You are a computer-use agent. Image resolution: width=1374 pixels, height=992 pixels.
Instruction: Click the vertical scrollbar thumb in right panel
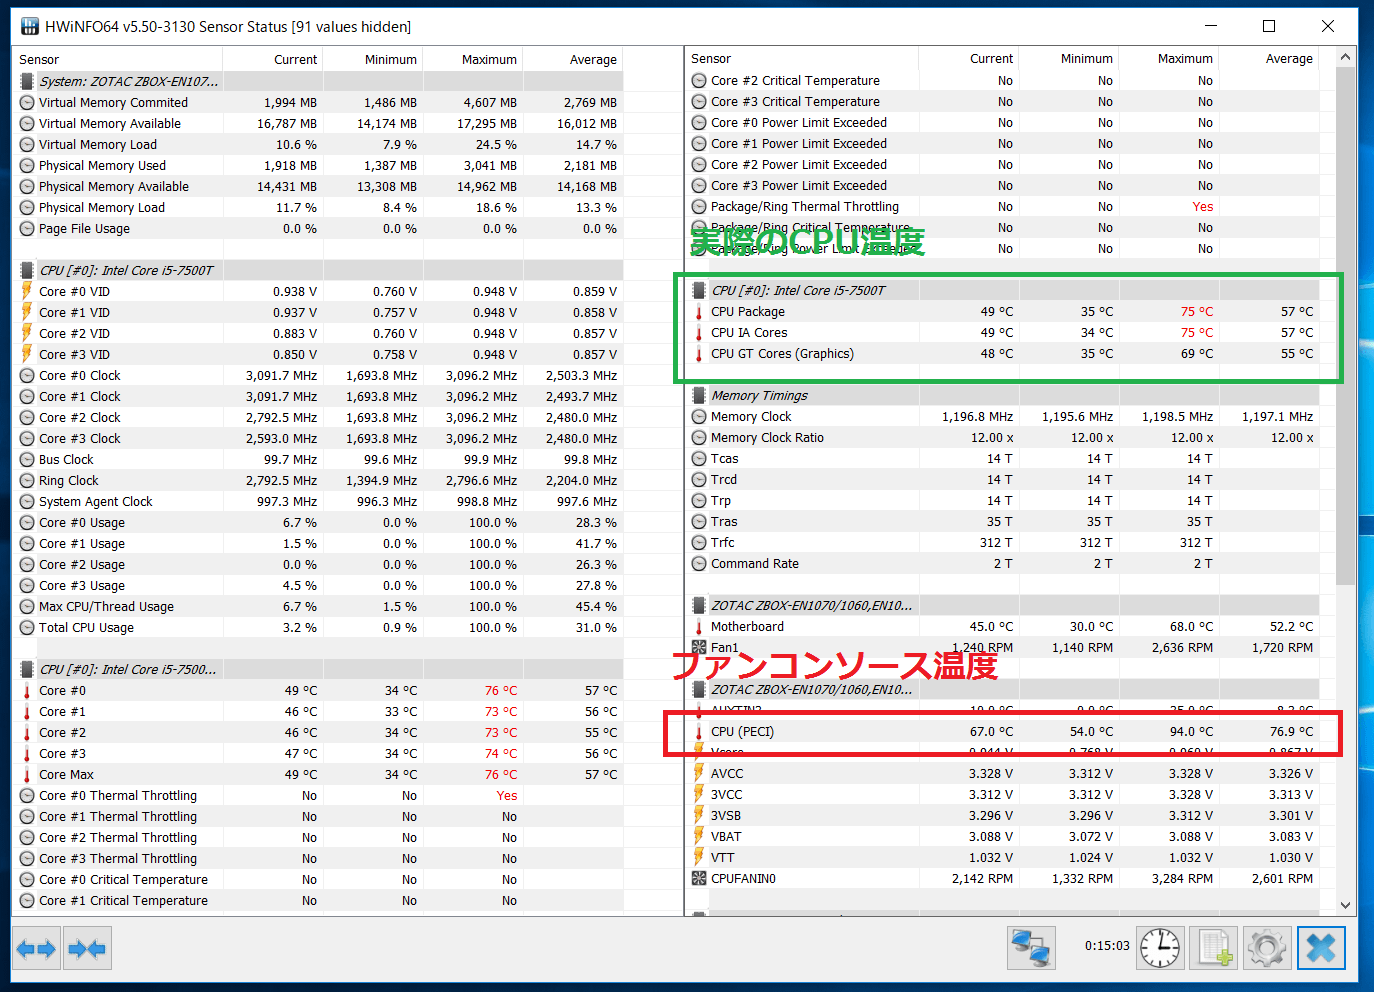(x=1345, y=326)
